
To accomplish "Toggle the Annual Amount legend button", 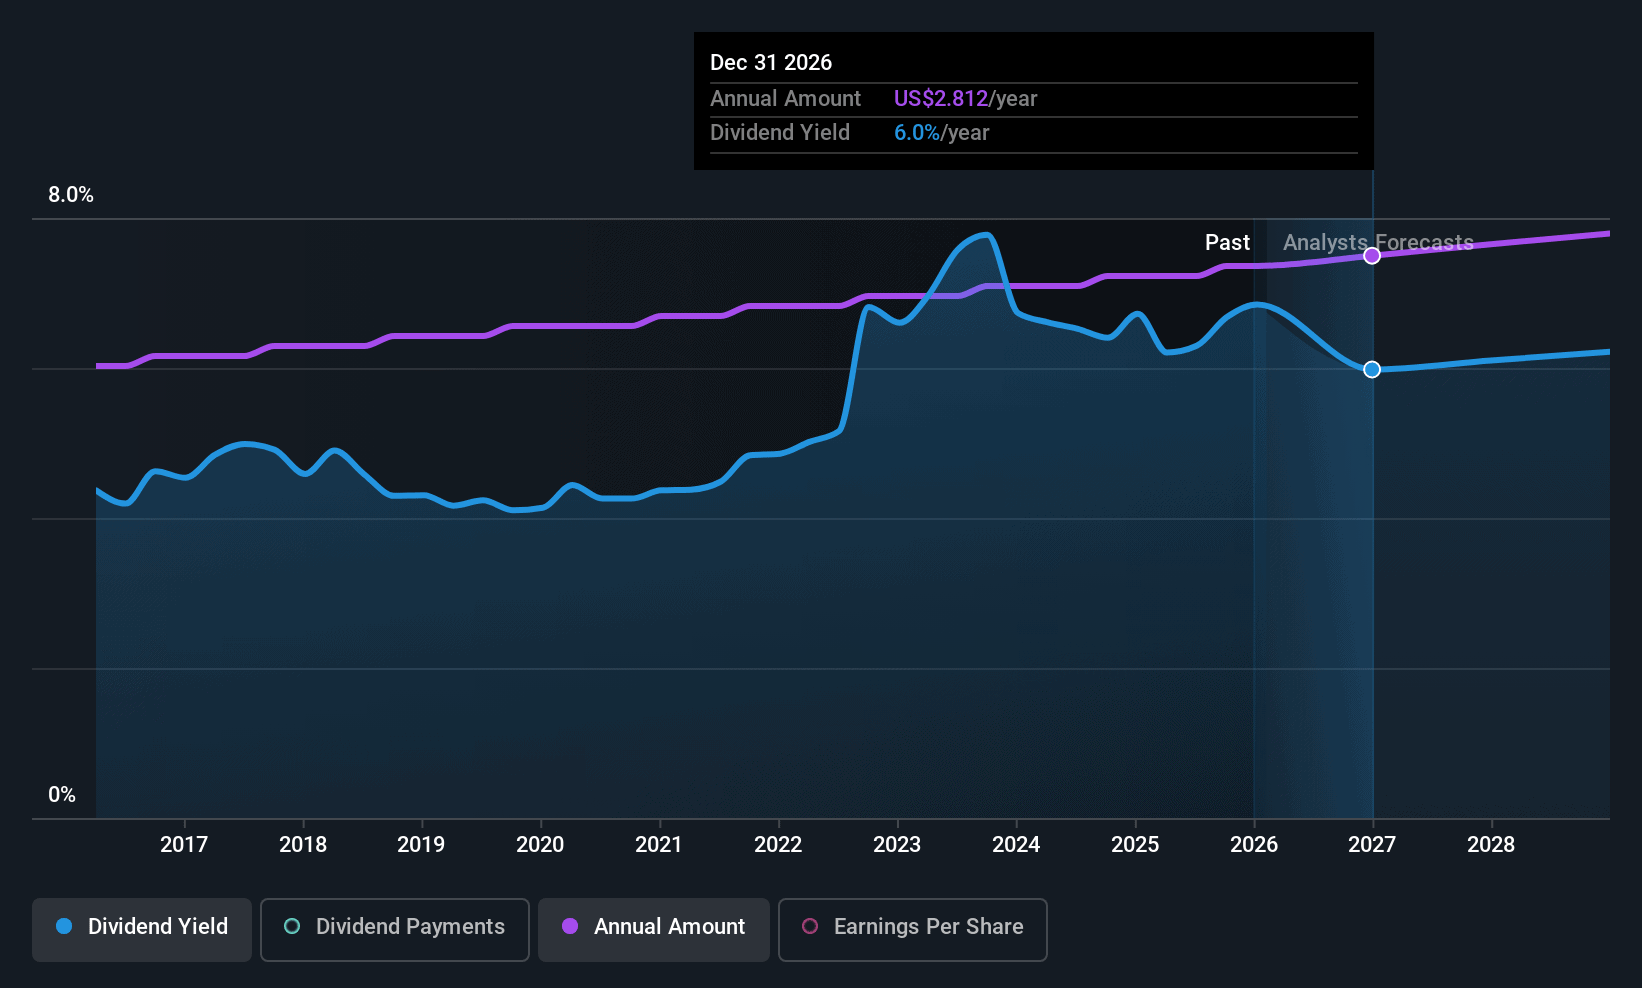I will [x=653, y=929].
